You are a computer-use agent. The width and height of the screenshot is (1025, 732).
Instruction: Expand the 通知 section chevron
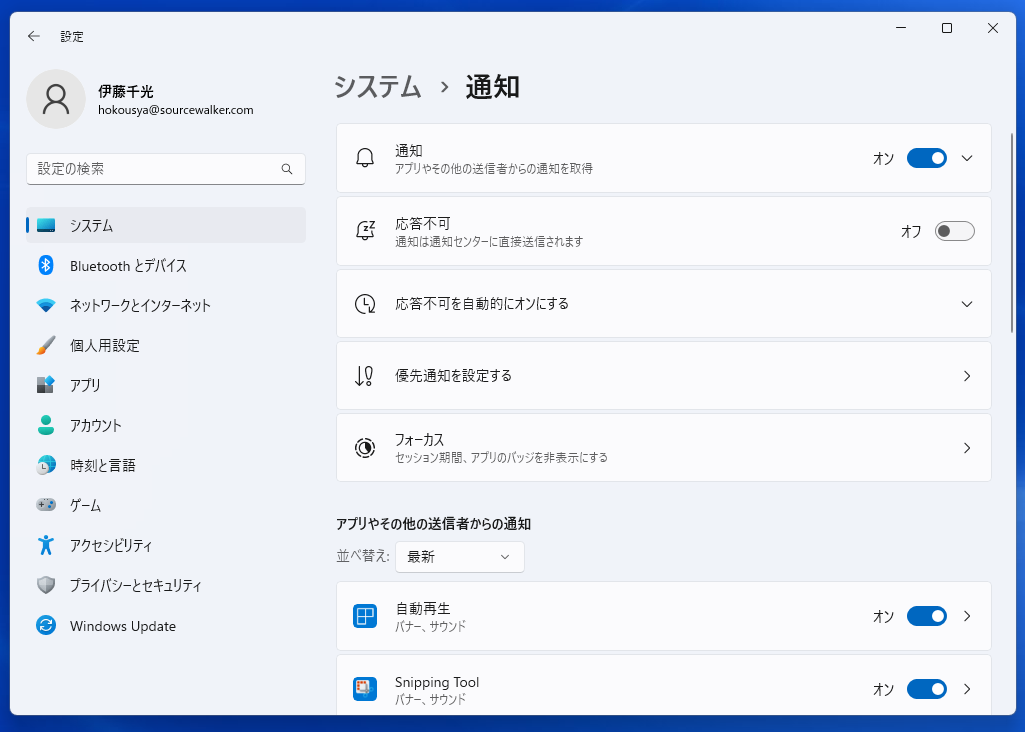tap(966, 158)
